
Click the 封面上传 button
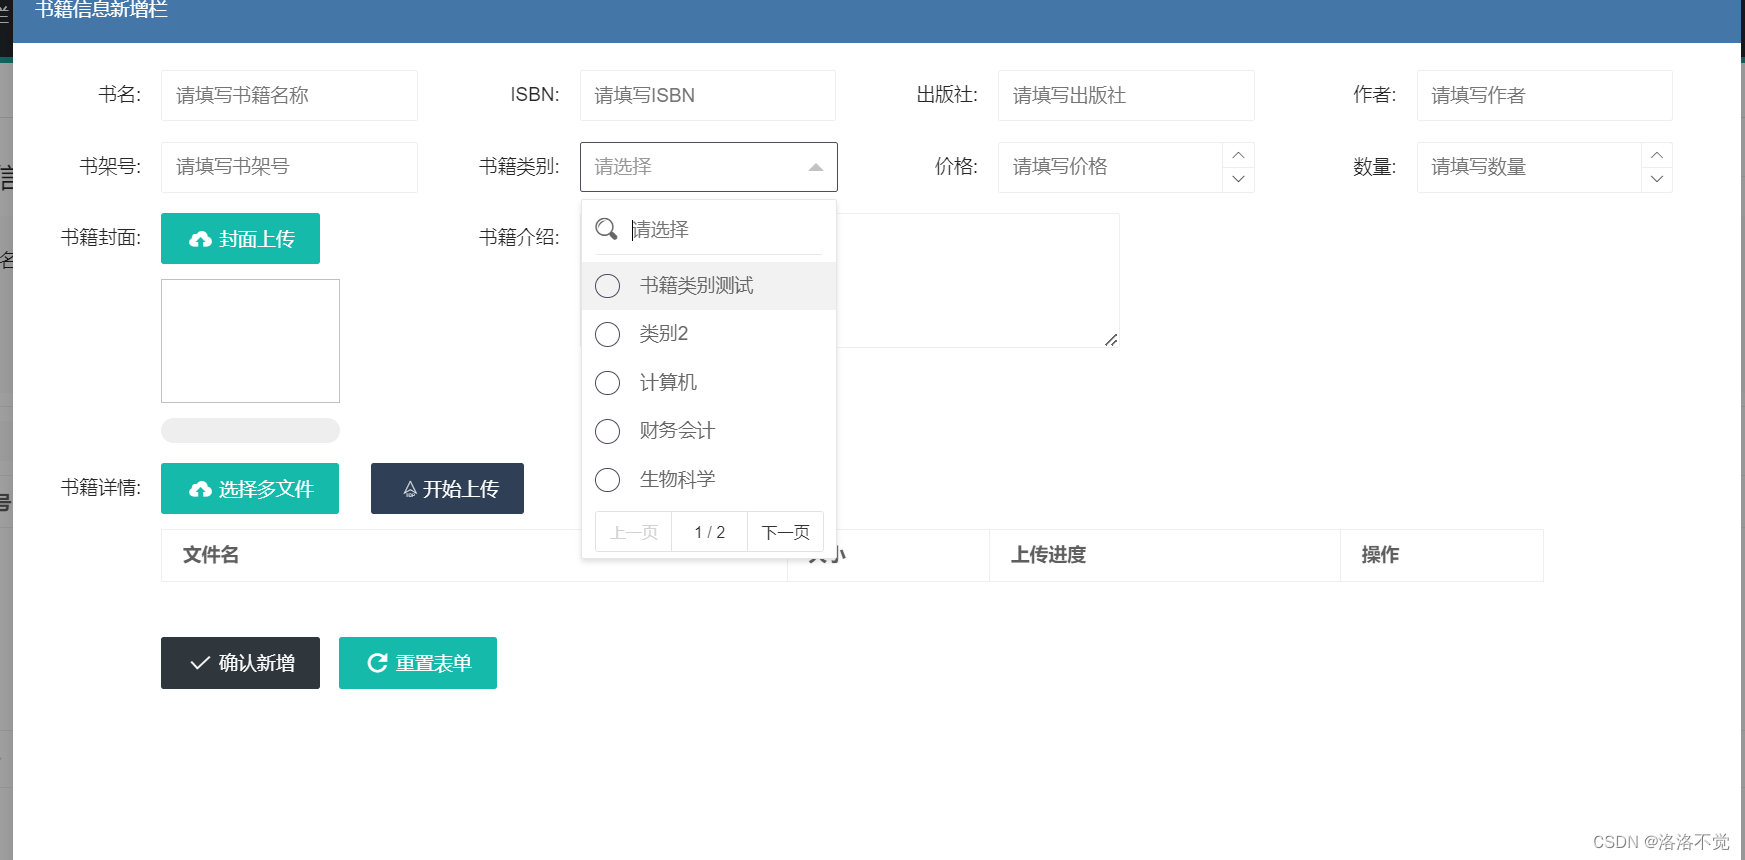(x=240, y=239)
